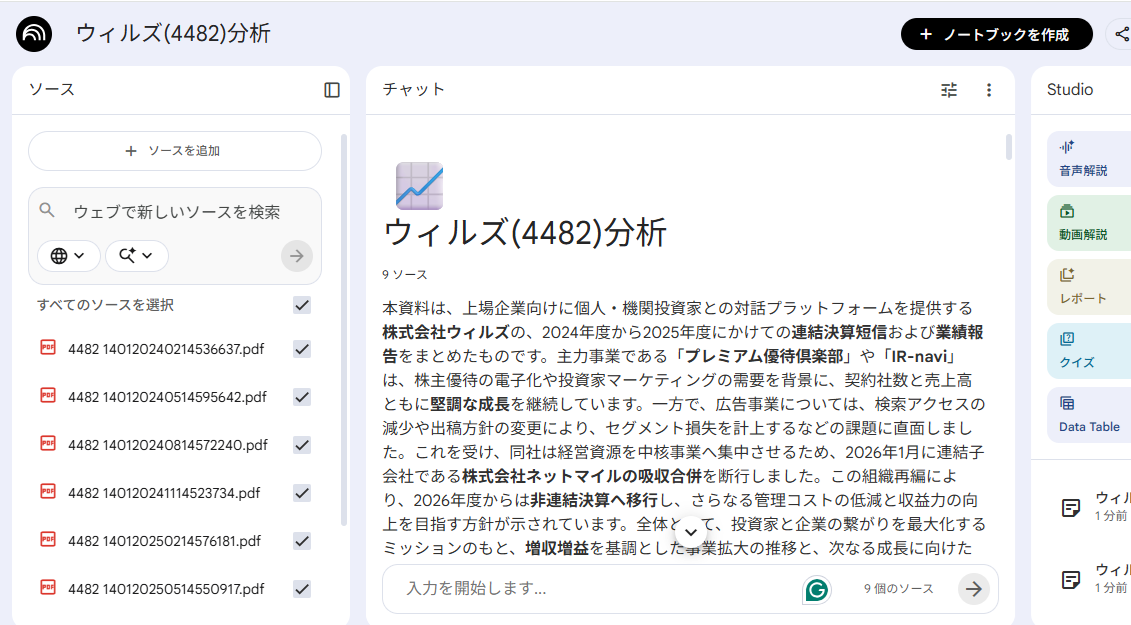Uncheck the 4482 140120250214576181.pdf source
The height and width of the screenshot is (625, 1131).
pos(301,541)
